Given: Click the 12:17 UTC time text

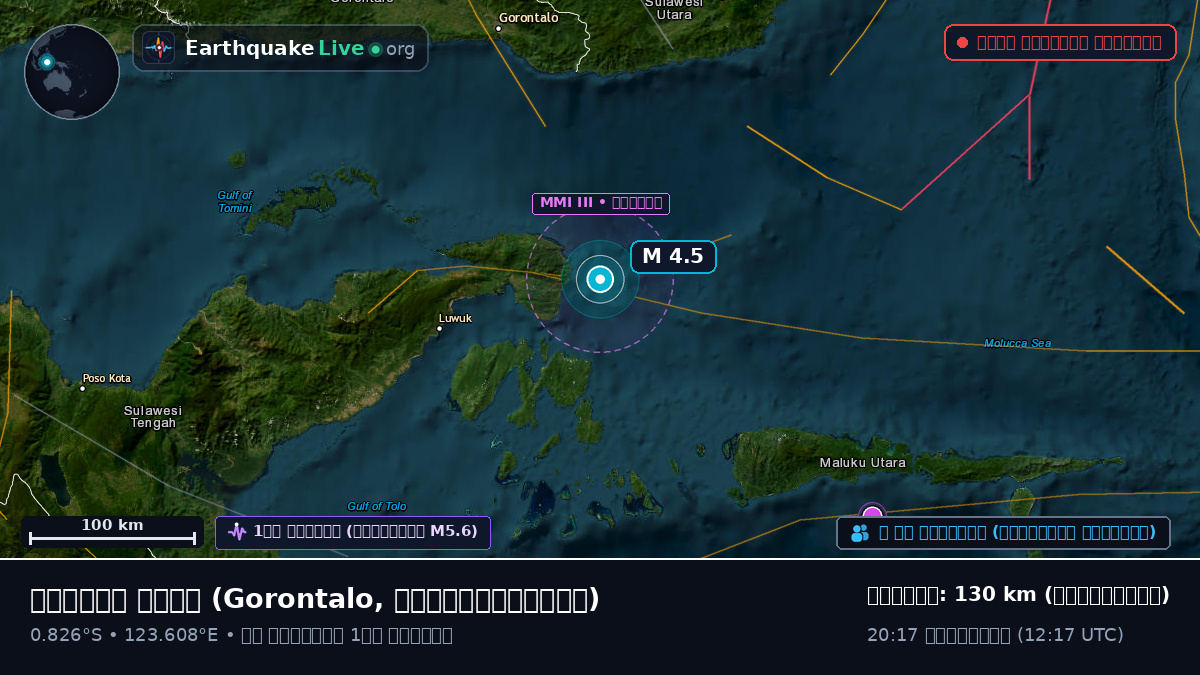Looking at the screenshot, I should pyautogui.click(x=1071, y=635).
